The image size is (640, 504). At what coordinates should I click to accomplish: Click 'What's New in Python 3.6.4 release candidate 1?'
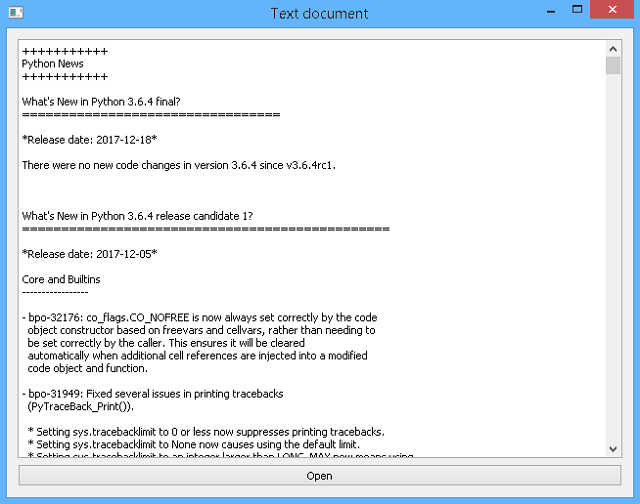(x=137, y=216)
